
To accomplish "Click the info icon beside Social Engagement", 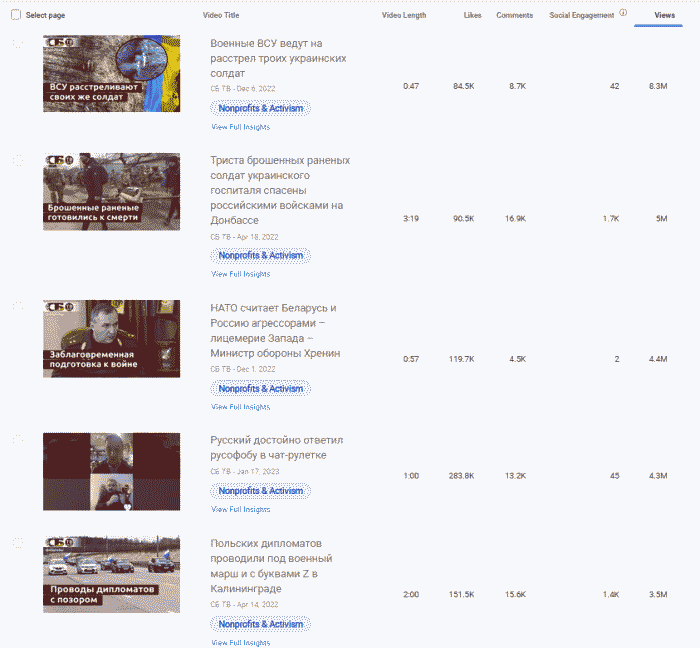I will [623, 14].
